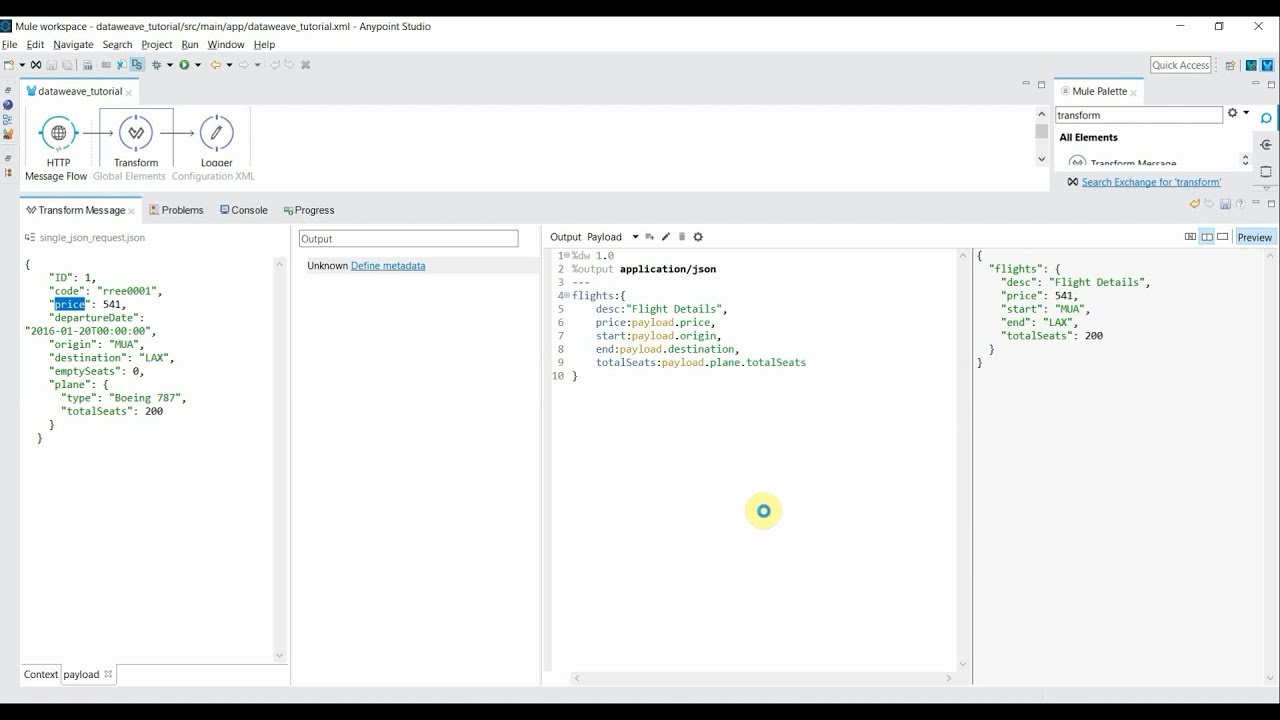Image resolution: width=1280 pixels, height=720 pixels.
Task: Click the Mule Palette settings gear
Action: (x=1233, y=113)
